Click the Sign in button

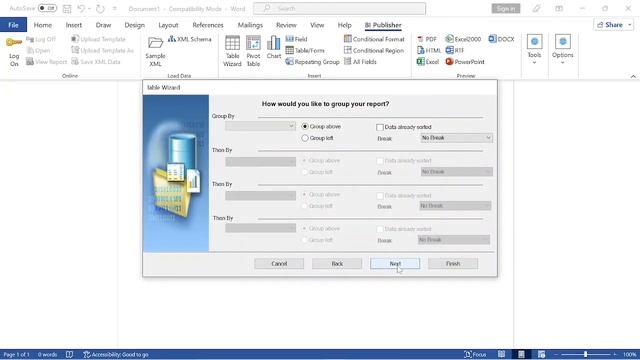click(506, 9)
